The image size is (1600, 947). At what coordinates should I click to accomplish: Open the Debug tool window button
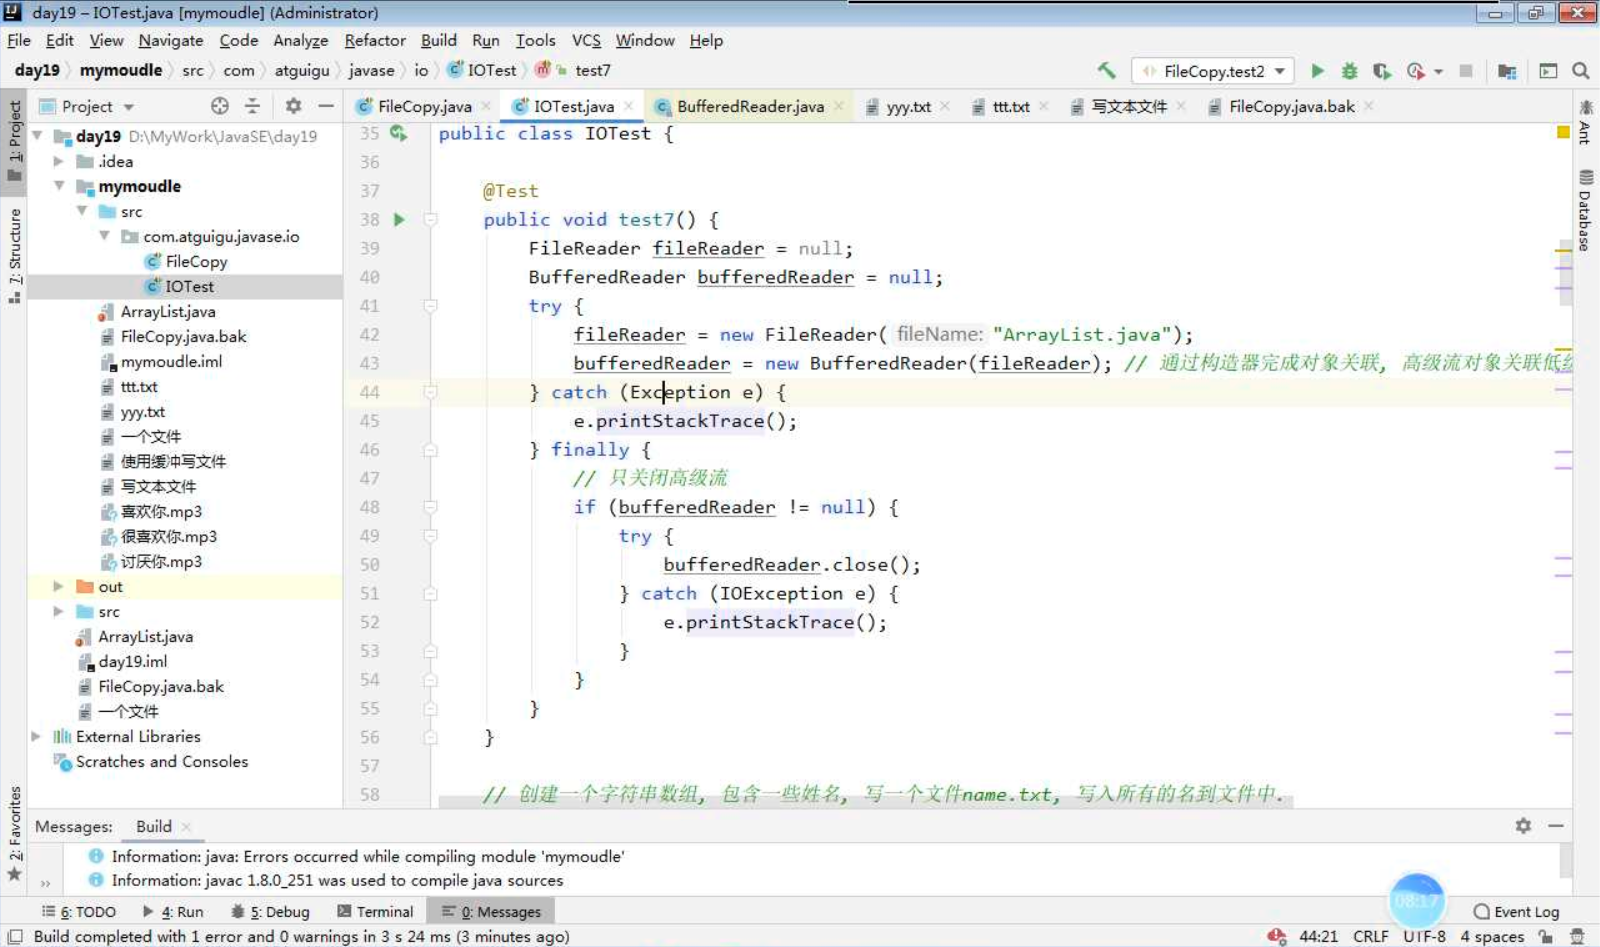click(x=270, y=912)
